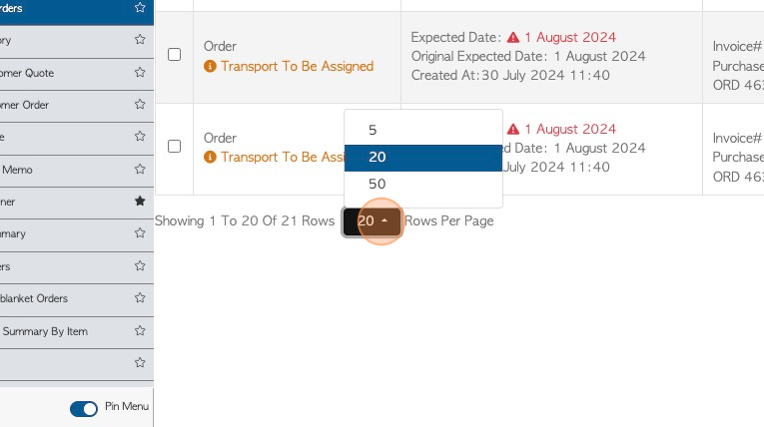Click the orange info icon in first order row
This screenshot has height=427, width=764.
[210, 66]
